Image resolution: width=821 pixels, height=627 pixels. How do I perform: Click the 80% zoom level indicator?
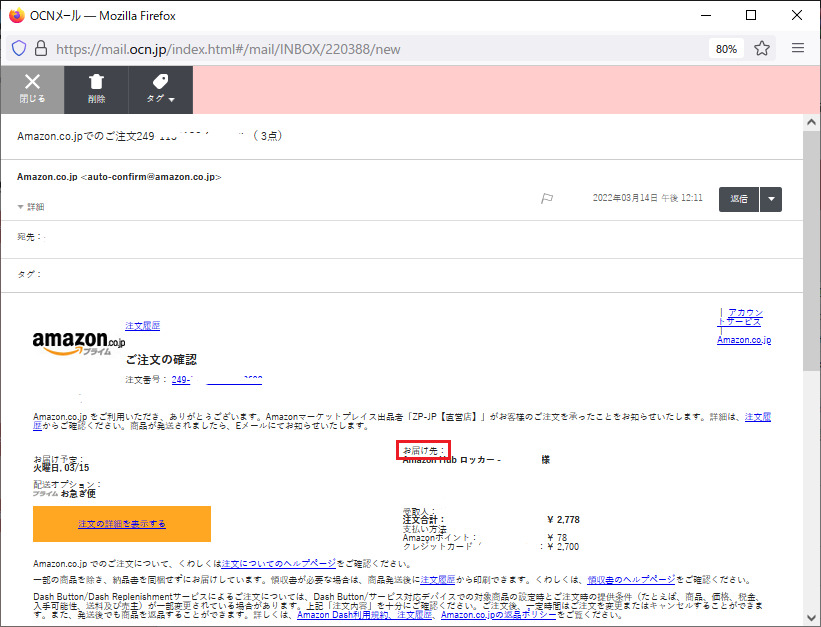(x=726, y=48)
